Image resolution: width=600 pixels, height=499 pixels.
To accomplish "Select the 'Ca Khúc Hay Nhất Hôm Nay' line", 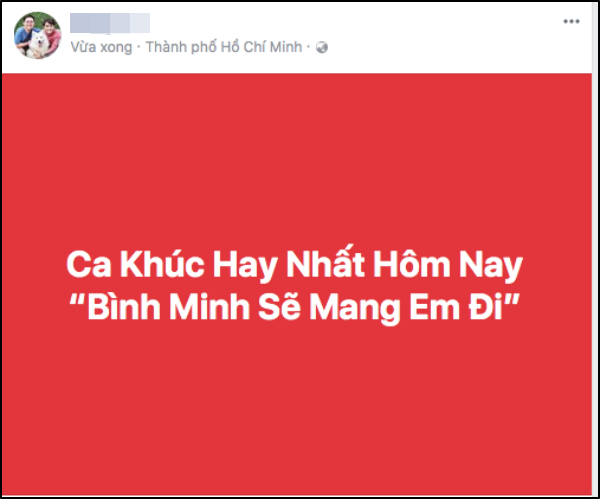I will pyautogui.click(x=294, y=265).
